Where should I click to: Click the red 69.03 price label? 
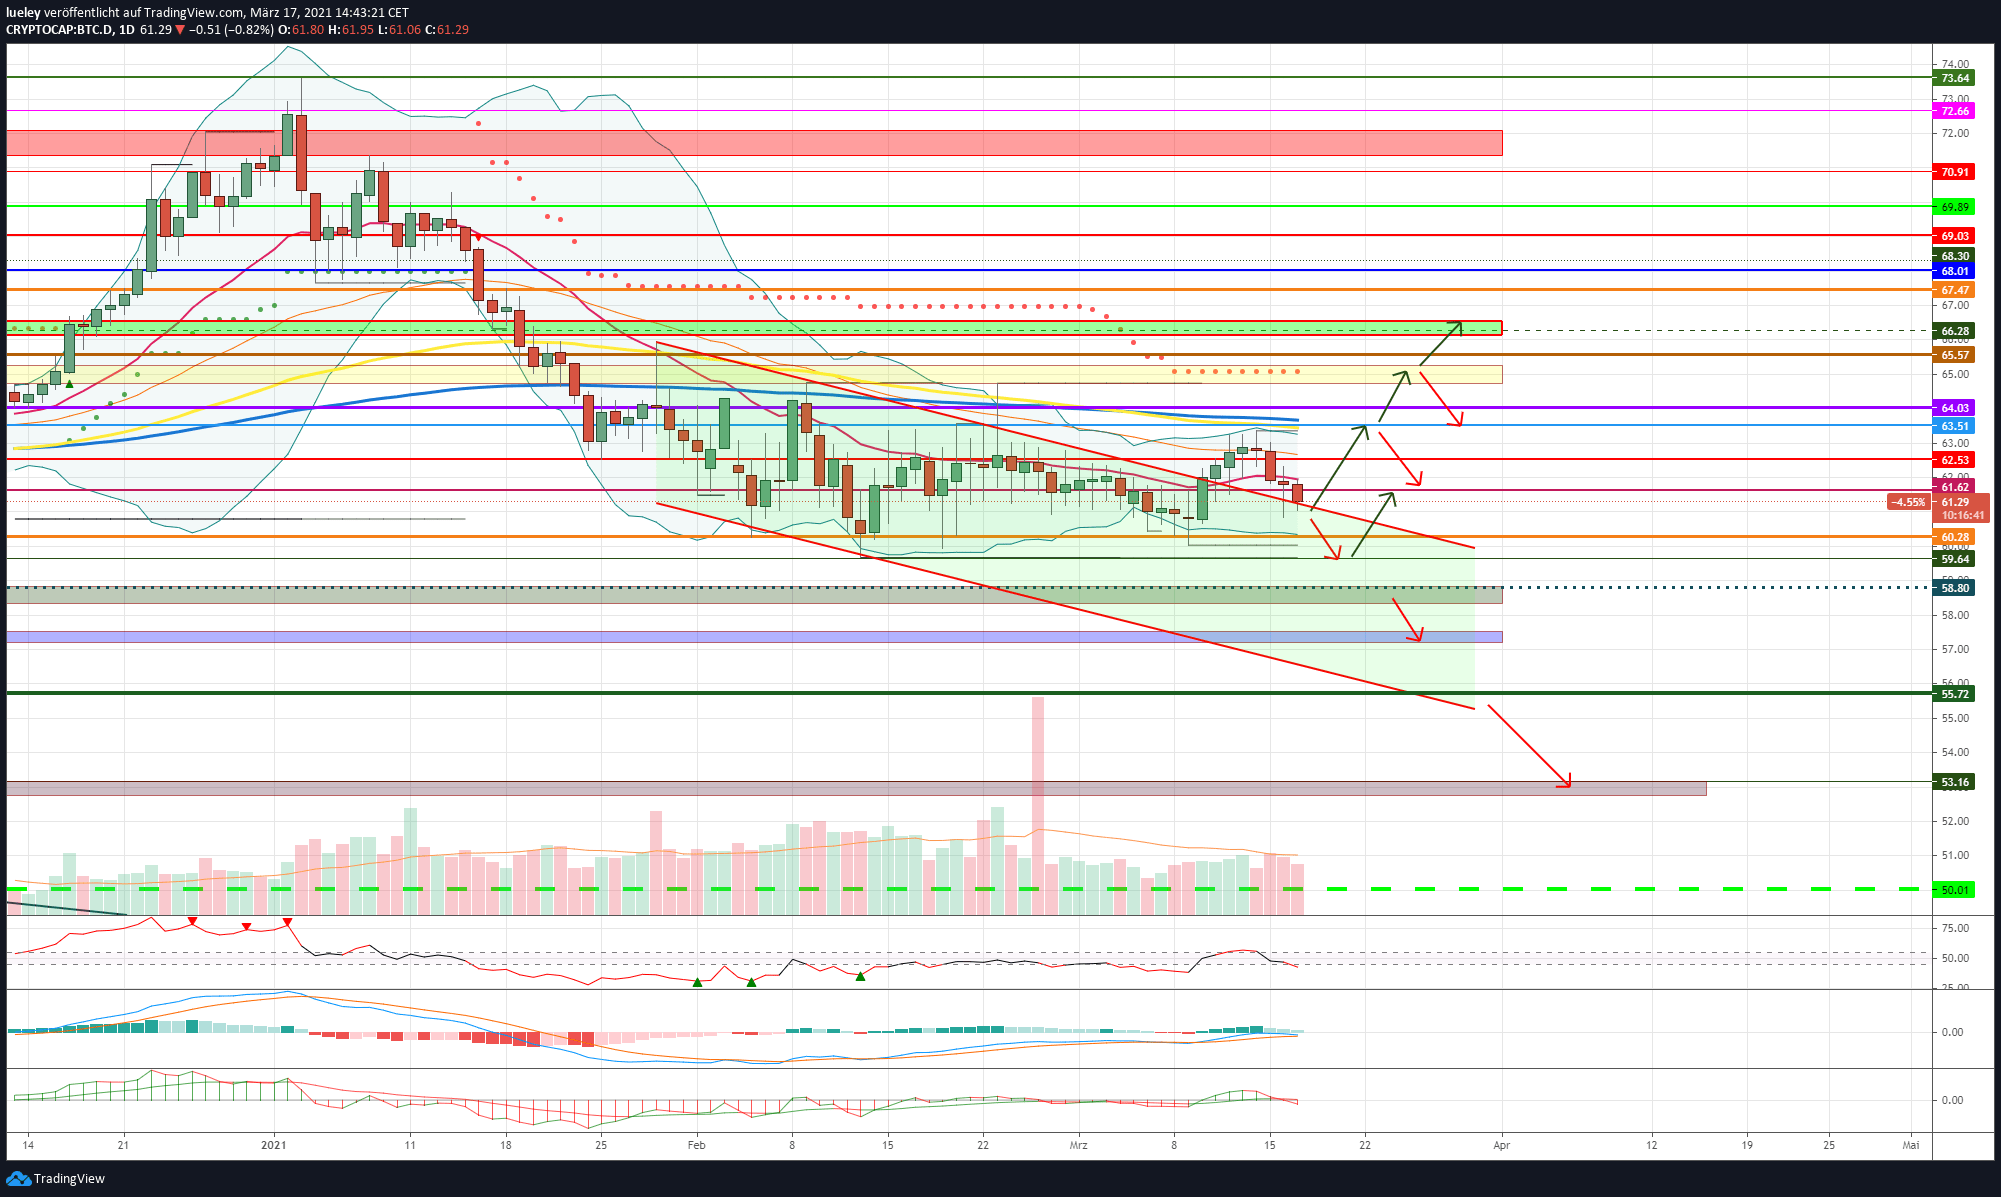1954,236
